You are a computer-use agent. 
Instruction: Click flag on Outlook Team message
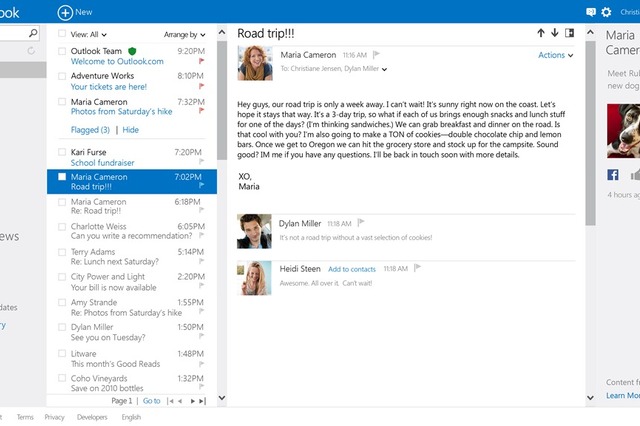coord(201,61)
